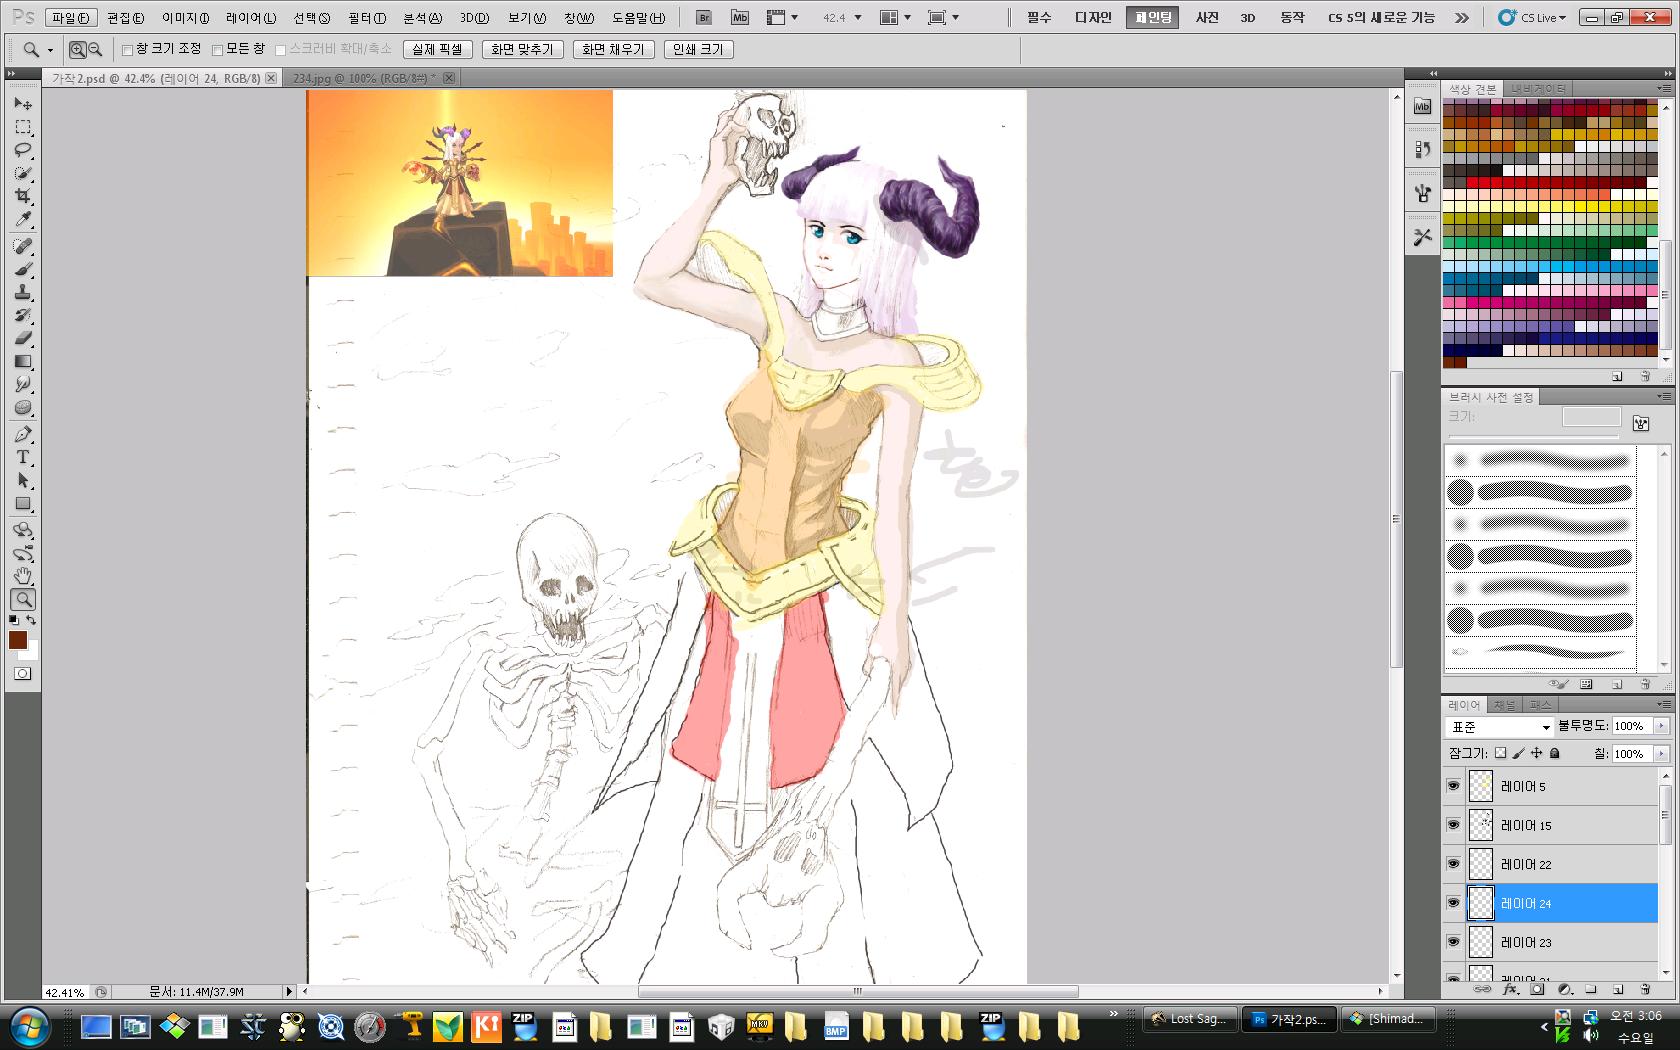Enable the 창 크기 조정 checkbox

tap(127, 50)
